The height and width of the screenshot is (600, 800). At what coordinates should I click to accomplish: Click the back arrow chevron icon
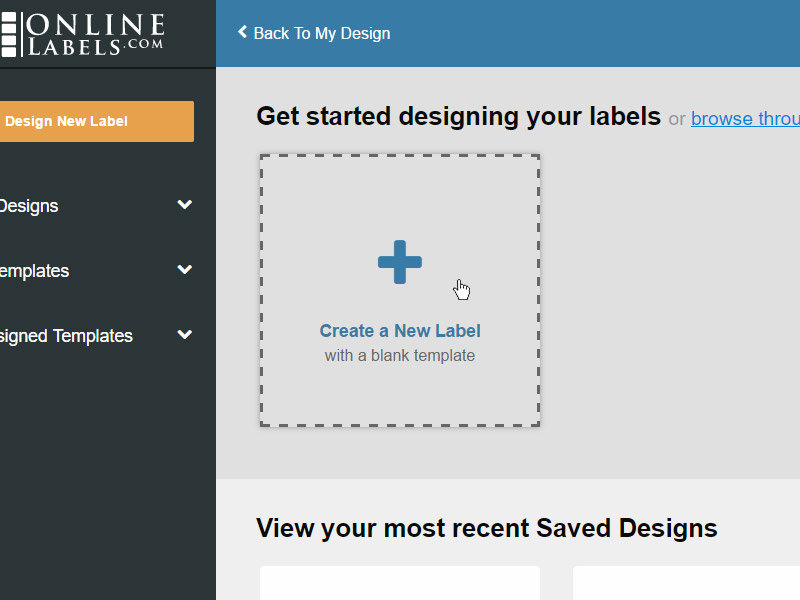pos(242,32)
